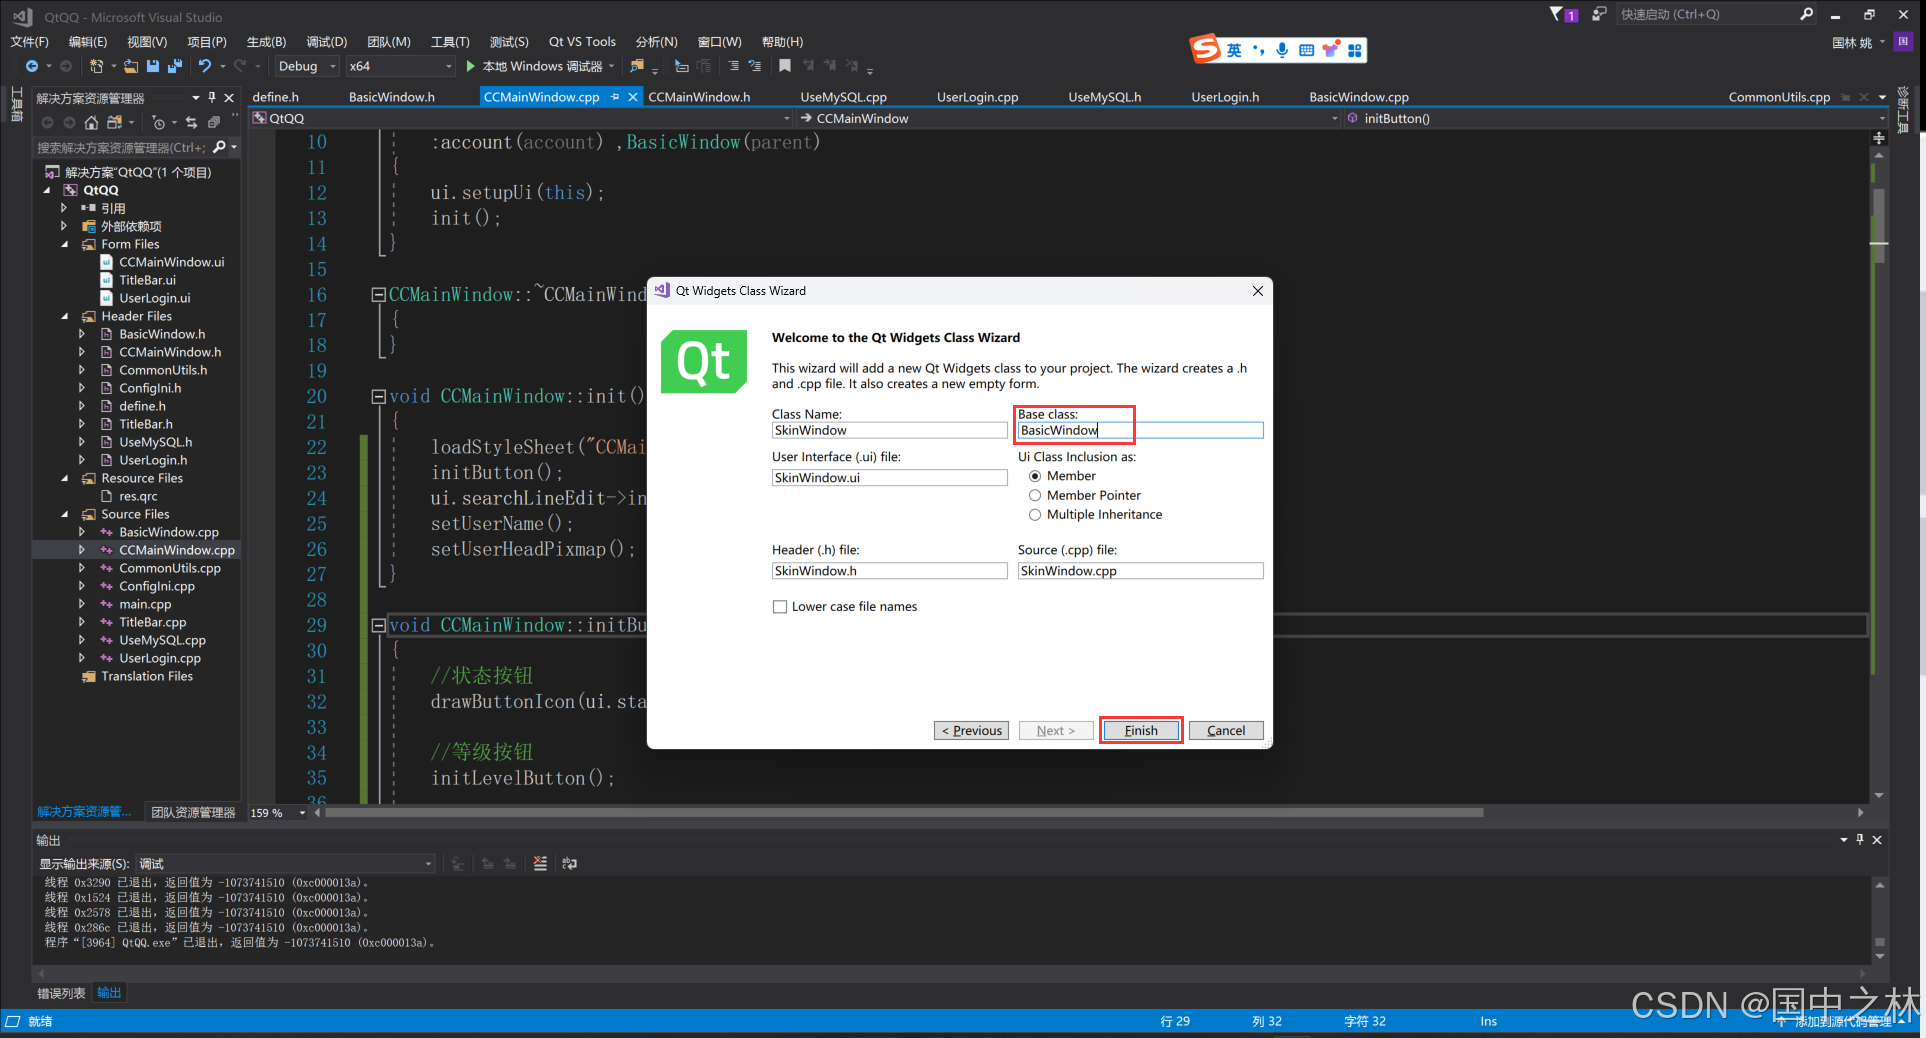The height and width of the screenshot is (1038, 1926).
Task: Switch to the BasicWindow.h editor tab
Action: click(x=392, y=97)
